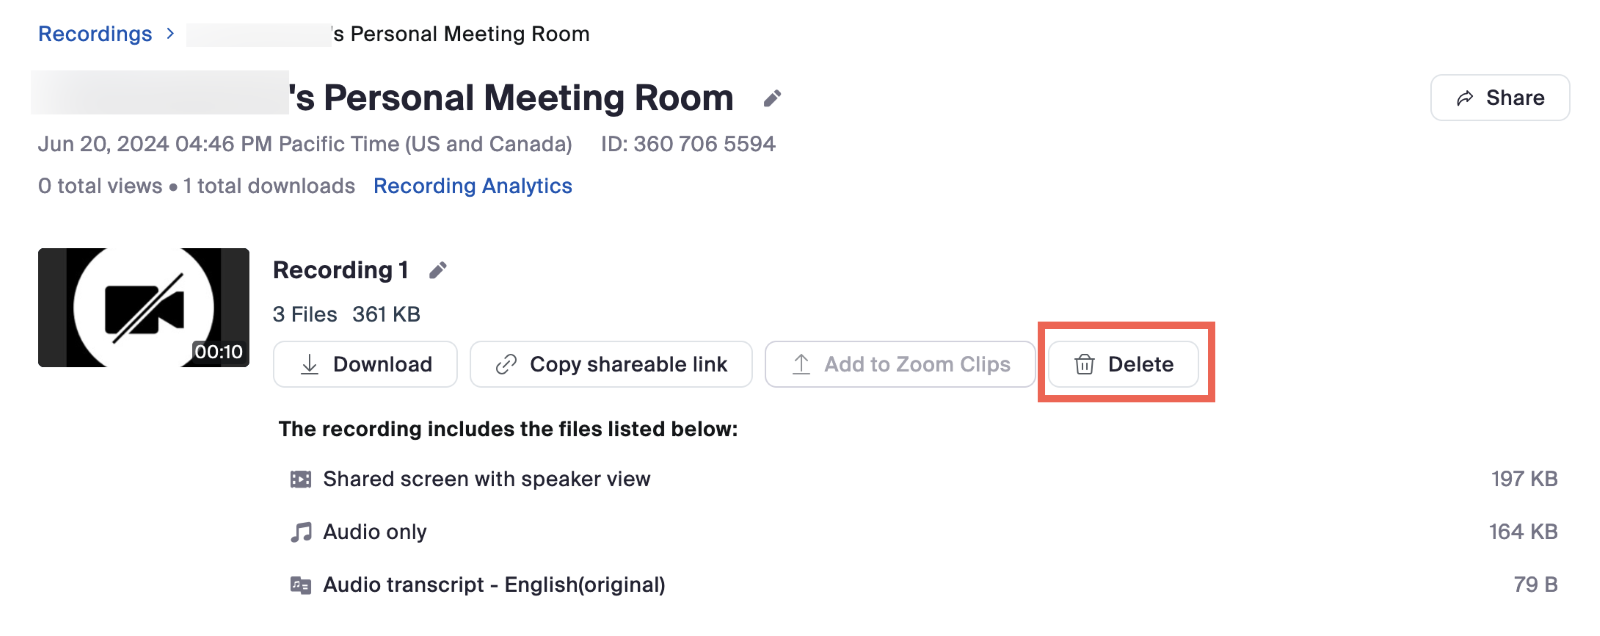The height and width of the screenshot is (636, 1600).
Task: Click the transcript icon beside Audio transcript English
Action: pos(299,584)
